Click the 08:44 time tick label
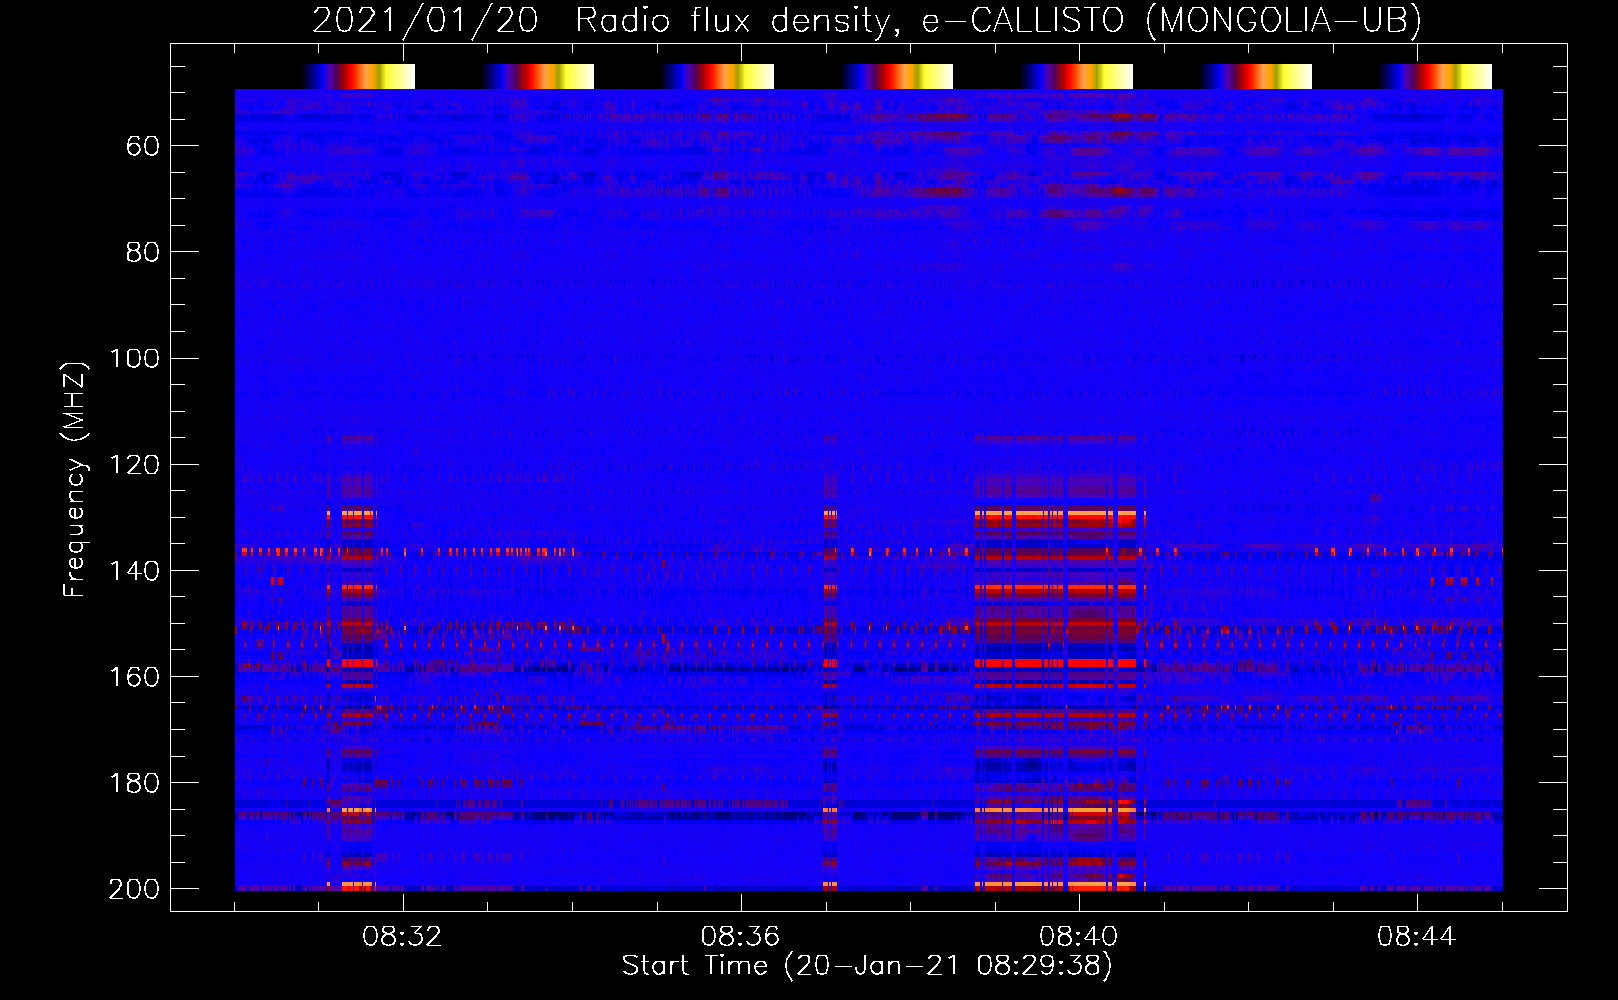Viewport: 1618px width, 1000px height. click(1416, 937)
